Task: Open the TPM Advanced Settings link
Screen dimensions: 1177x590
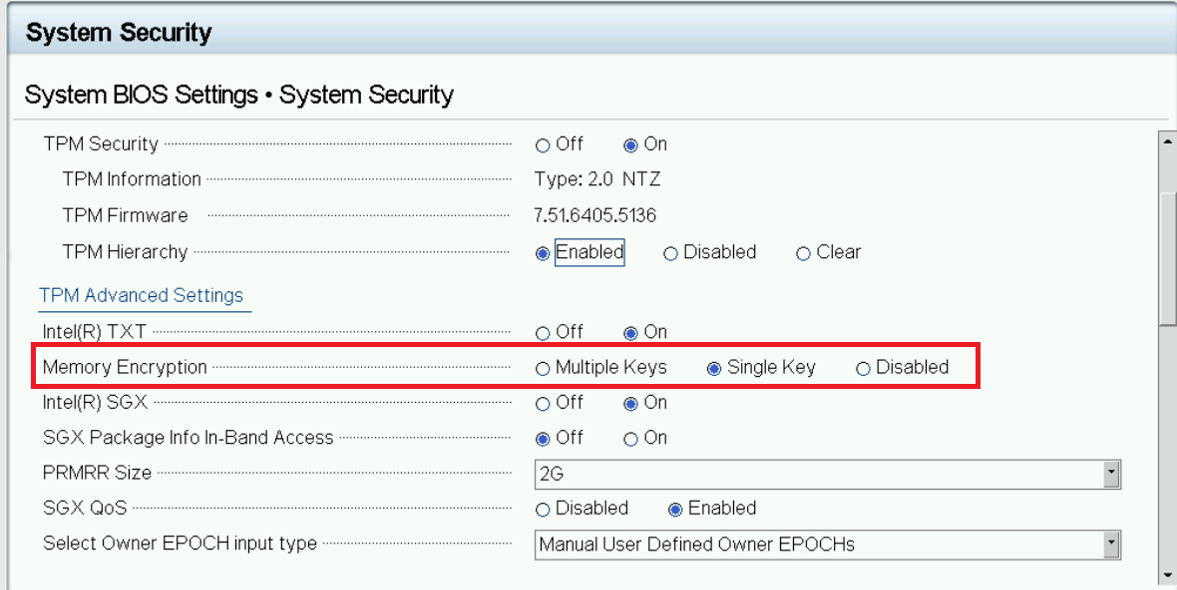Action: click(143, 295)
